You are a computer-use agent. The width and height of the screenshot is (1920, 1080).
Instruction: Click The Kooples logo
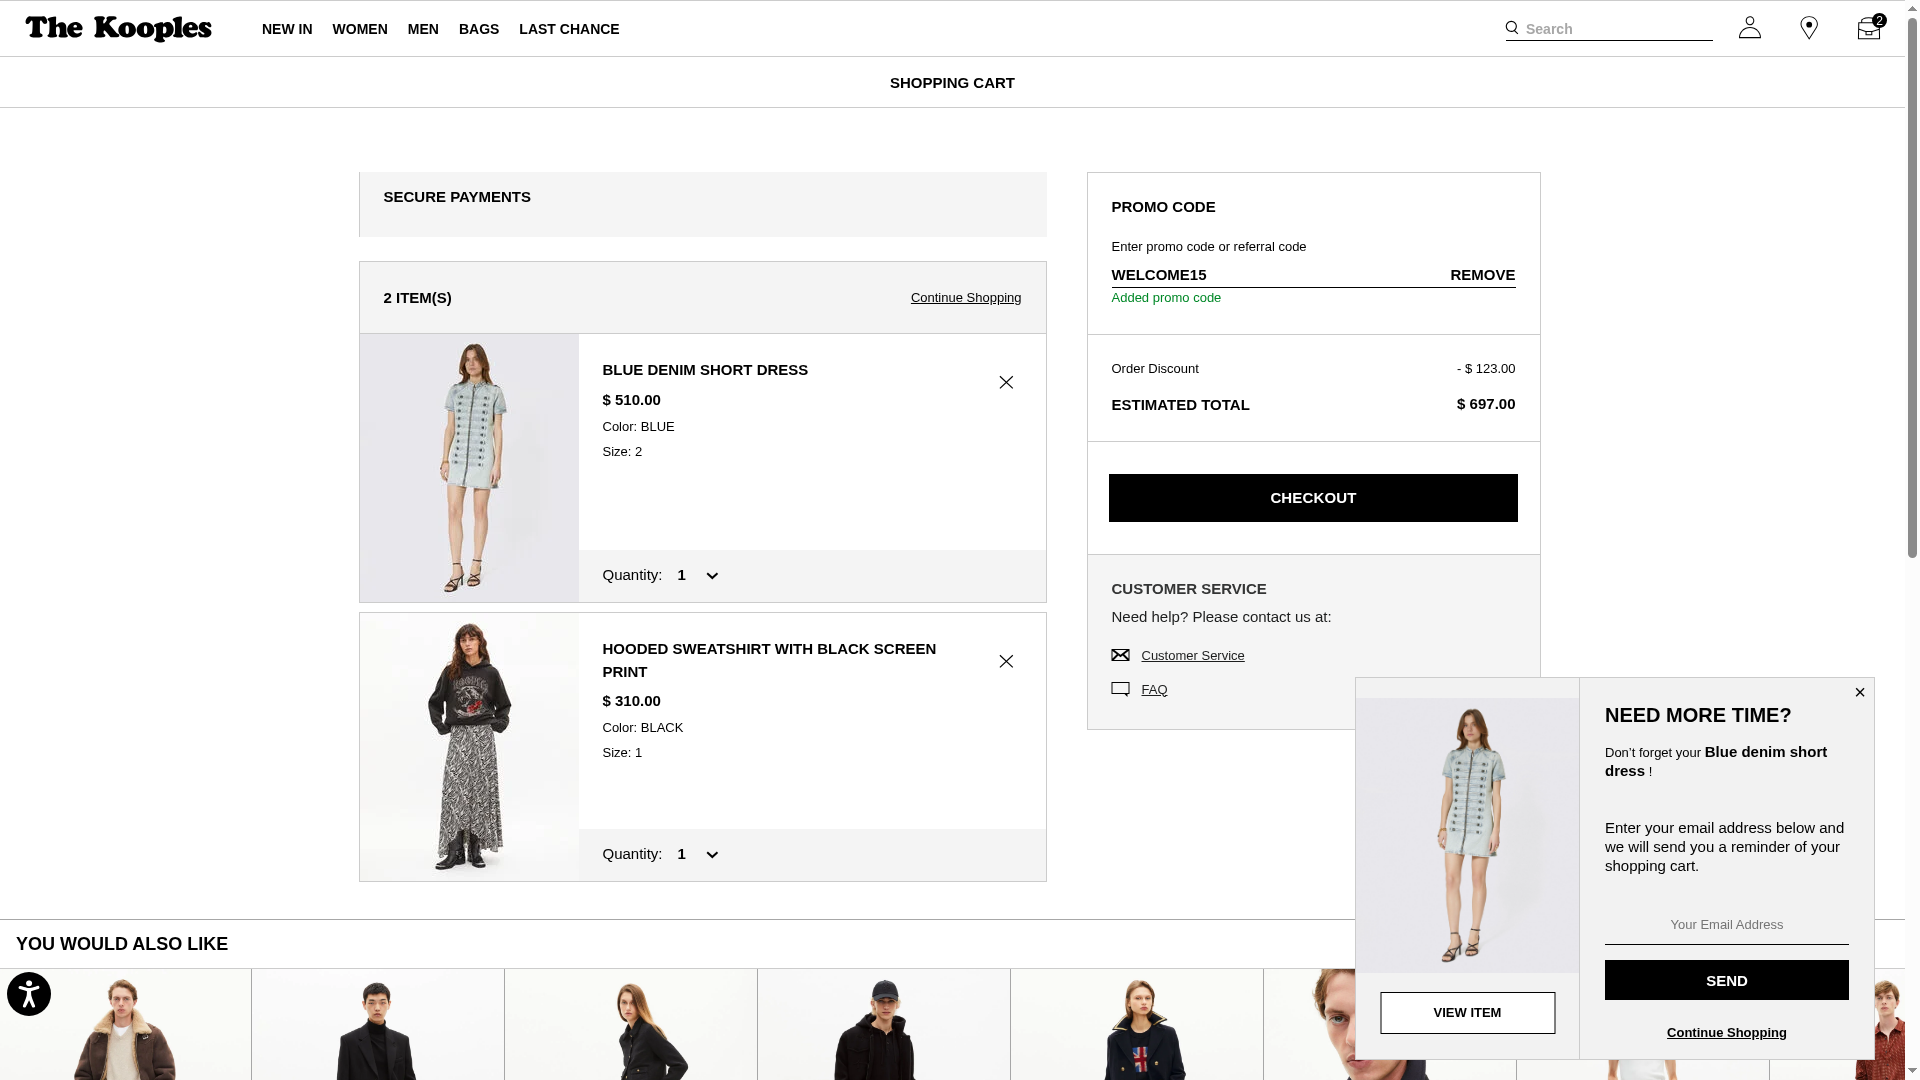pos(118,29)
